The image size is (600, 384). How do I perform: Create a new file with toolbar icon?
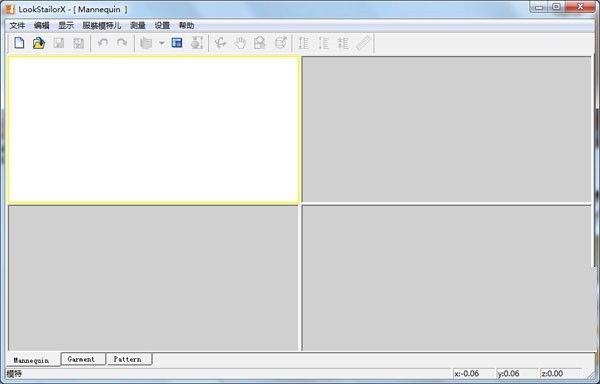(19, 43)
